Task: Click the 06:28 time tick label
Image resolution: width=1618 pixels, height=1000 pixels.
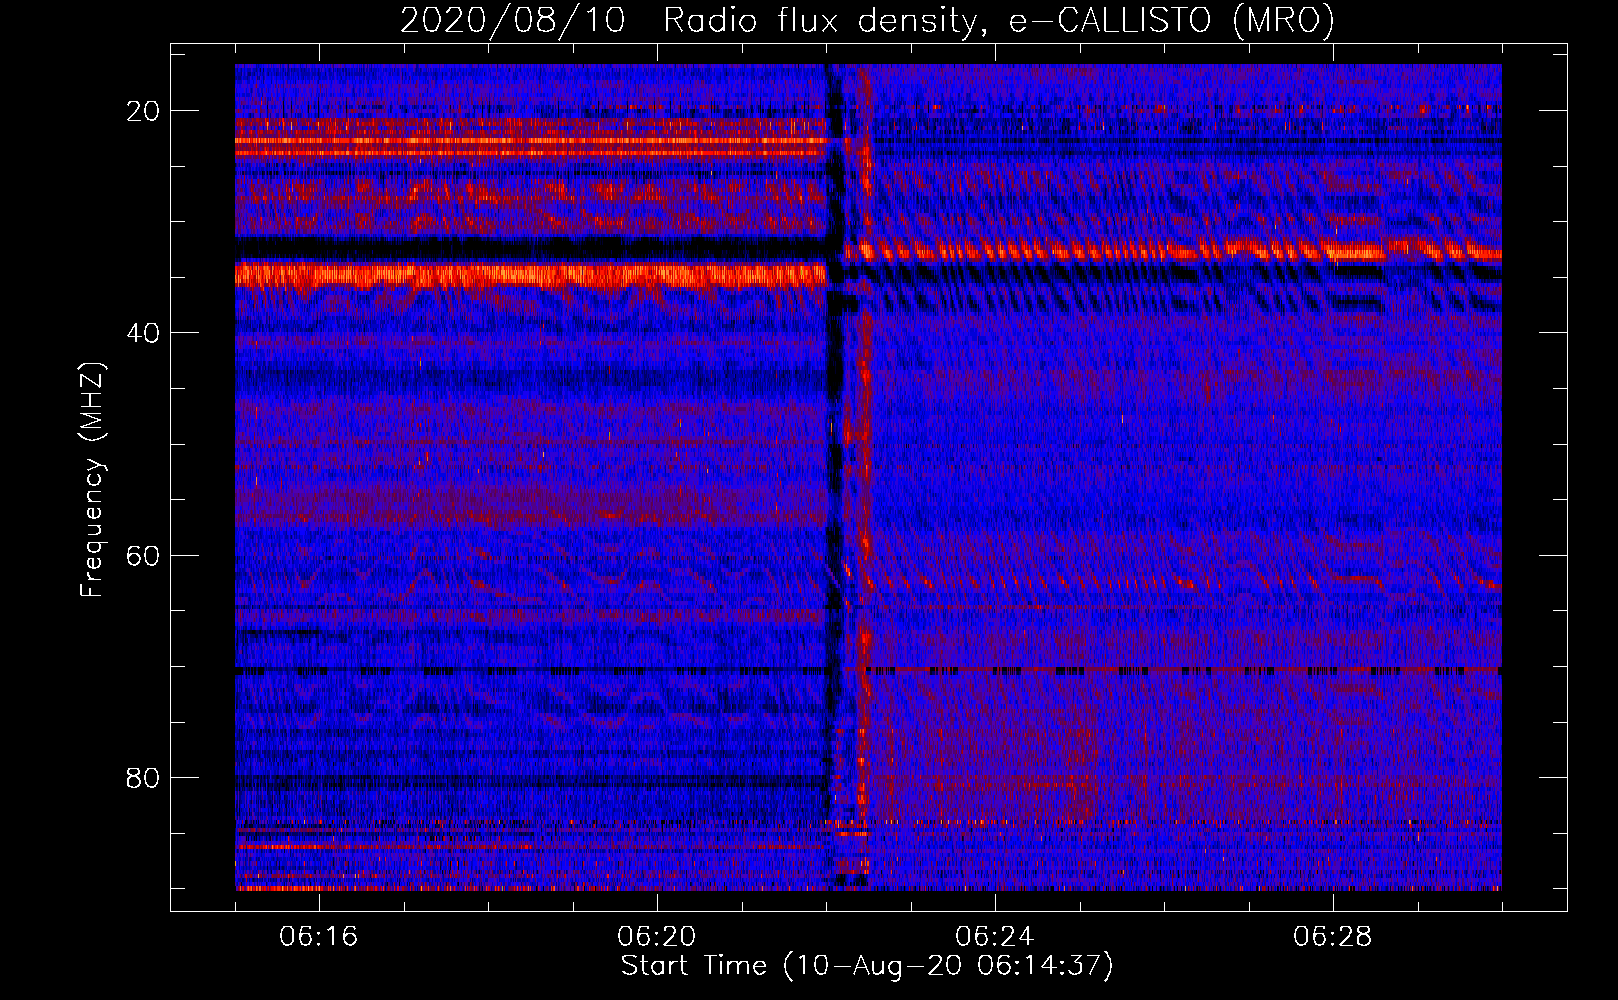Action: tap(1333, 937)
